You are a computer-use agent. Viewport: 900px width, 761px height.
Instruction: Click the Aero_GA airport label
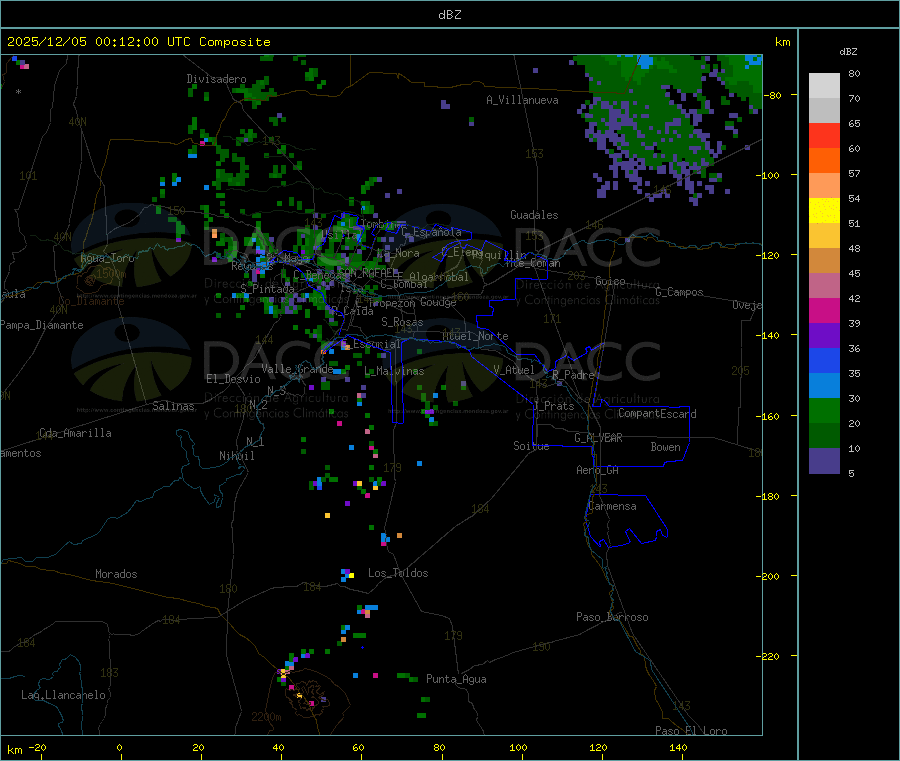click(598, 470)
